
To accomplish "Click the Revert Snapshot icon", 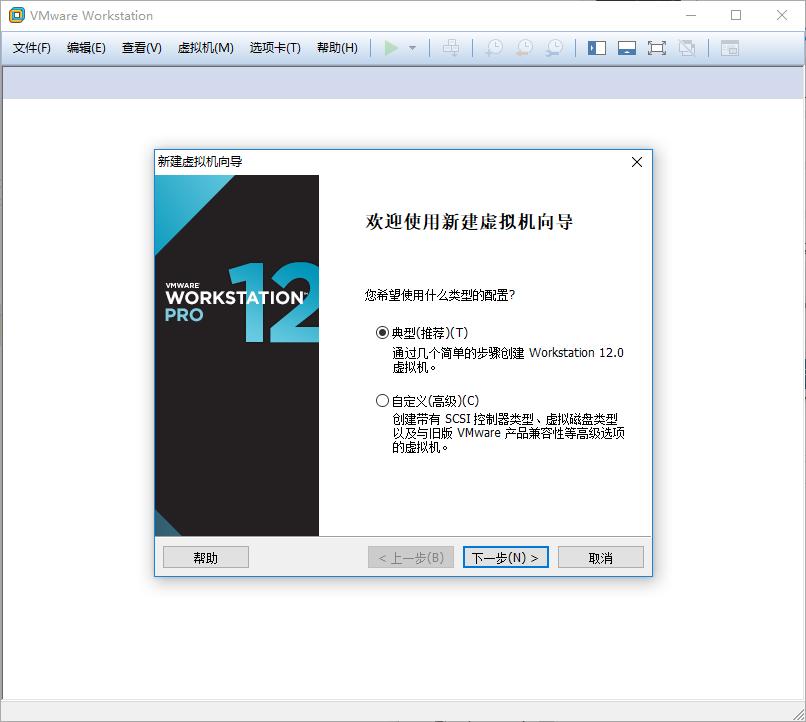I will click(523, 46).
